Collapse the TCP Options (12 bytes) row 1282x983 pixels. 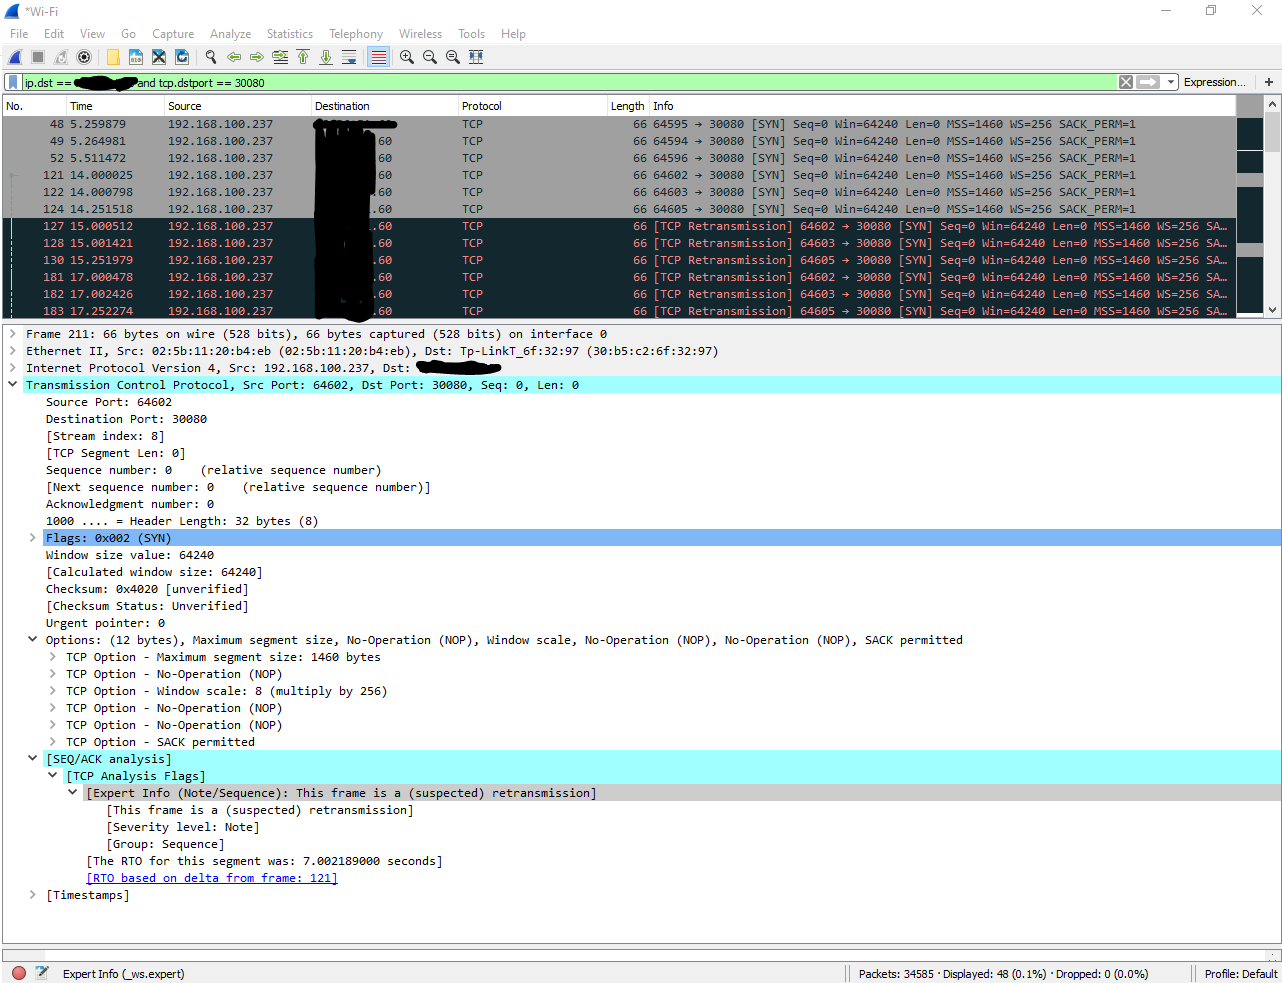click(x=32, y=640)
